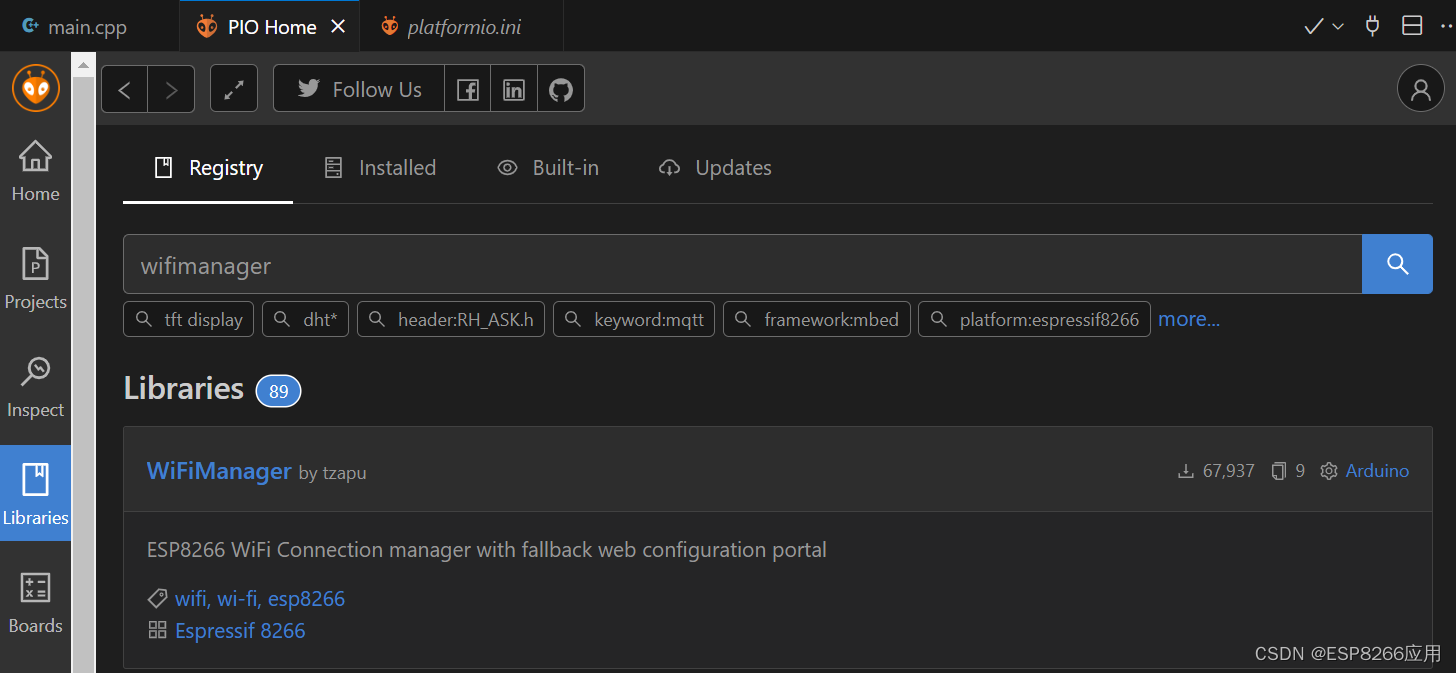Open the Facebook social icon

[467, 89]
